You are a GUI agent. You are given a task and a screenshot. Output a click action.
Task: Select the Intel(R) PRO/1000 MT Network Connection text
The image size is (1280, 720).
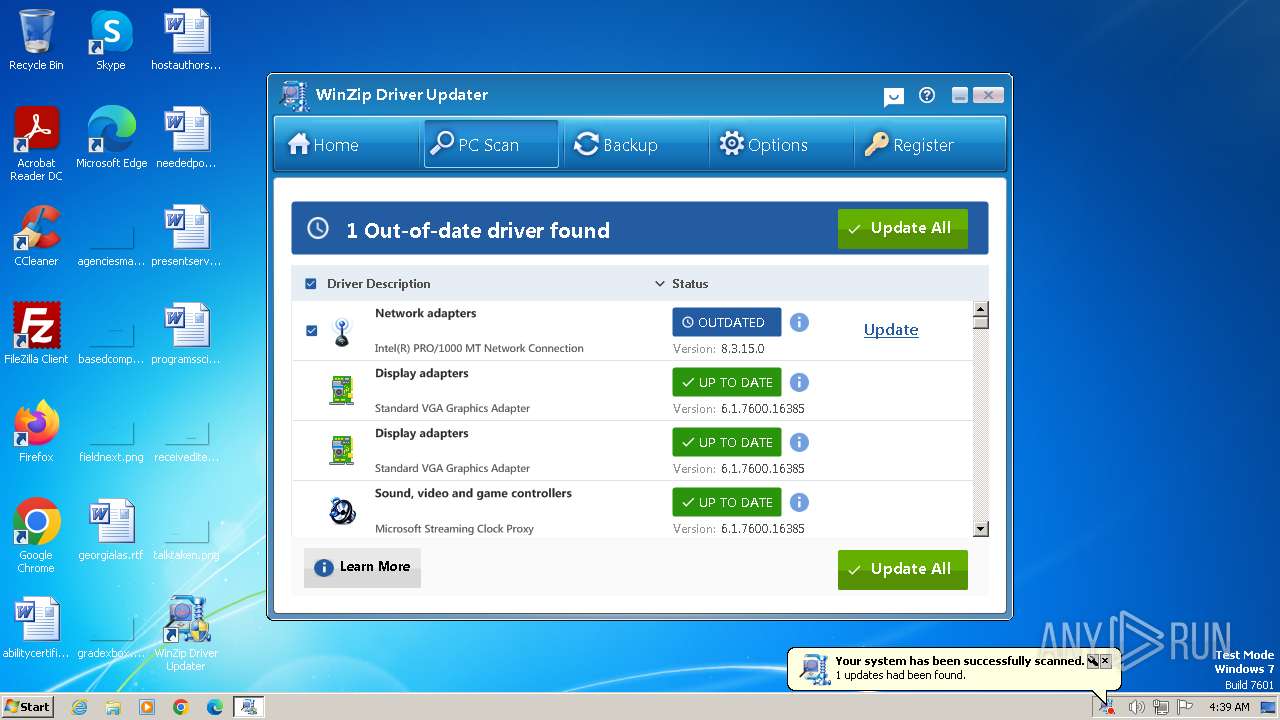point(479,348)
